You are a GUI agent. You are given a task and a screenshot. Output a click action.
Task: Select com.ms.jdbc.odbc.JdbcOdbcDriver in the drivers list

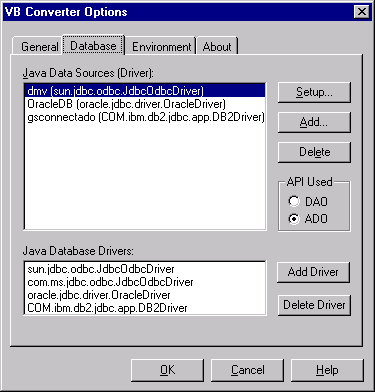click(145, 282)
